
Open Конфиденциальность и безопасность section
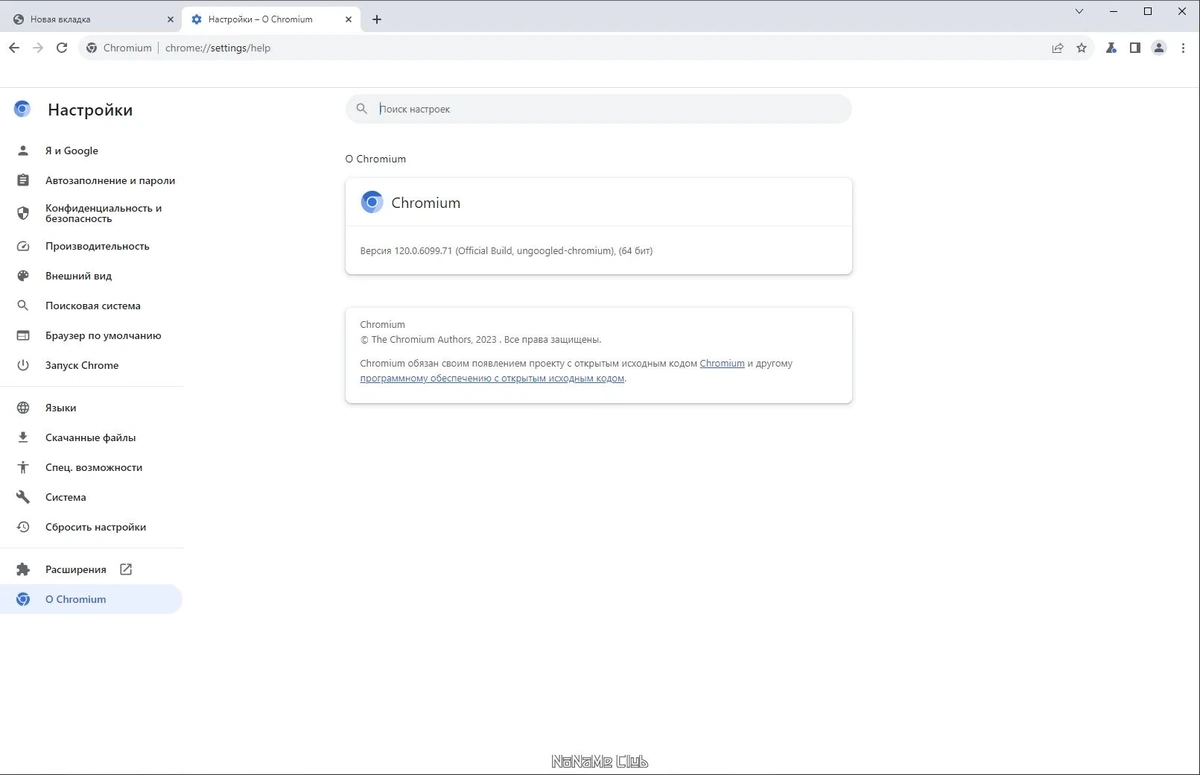pyautogui.click(x=91, y=213)
